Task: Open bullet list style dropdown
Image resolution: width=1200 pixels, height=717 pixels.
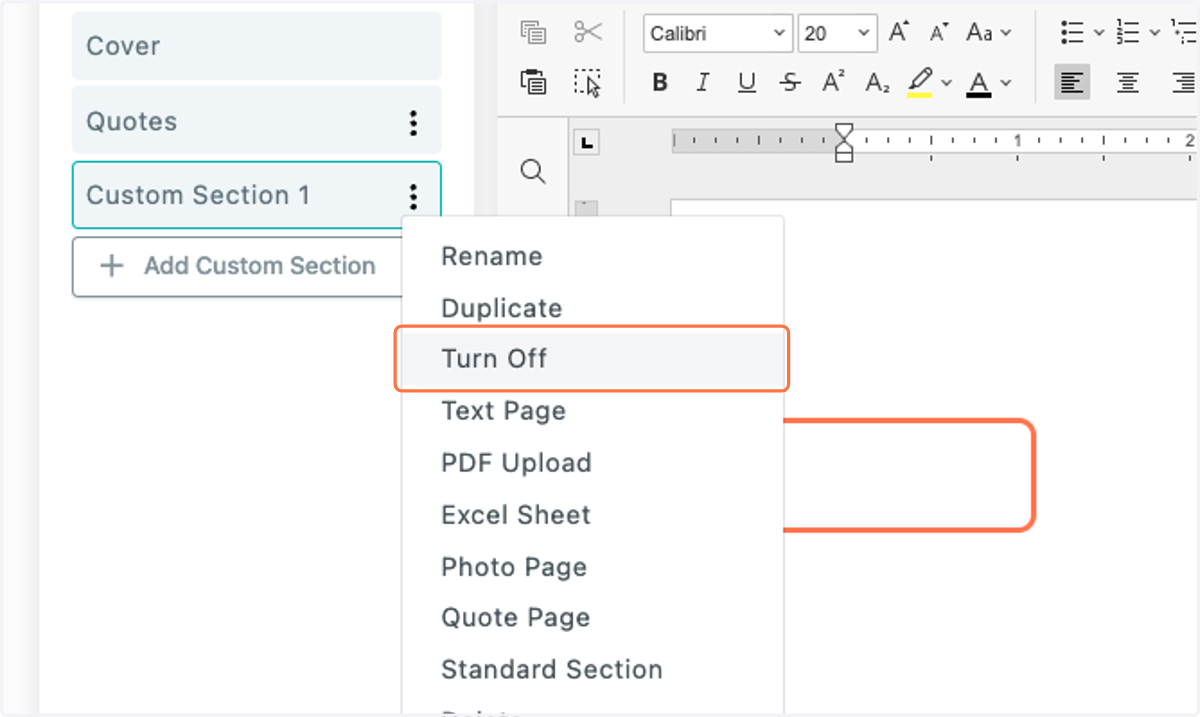Action: [x=1098, y=33]
